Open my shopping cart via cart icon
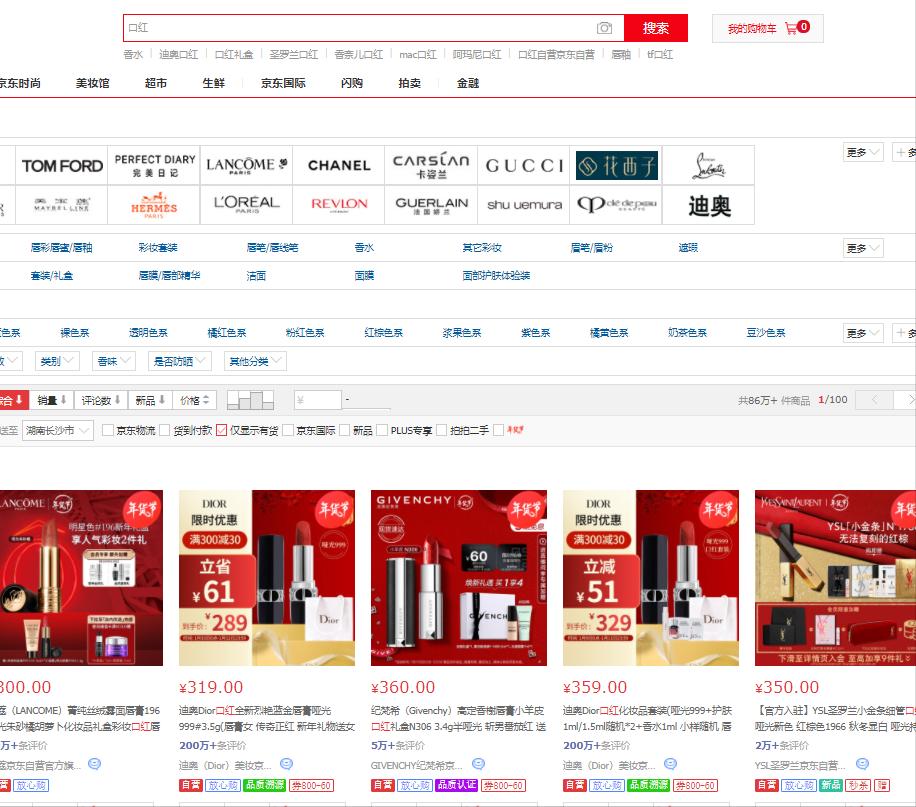Image resolution: width=916 pixels, height=807 pixels. [794, 28]
